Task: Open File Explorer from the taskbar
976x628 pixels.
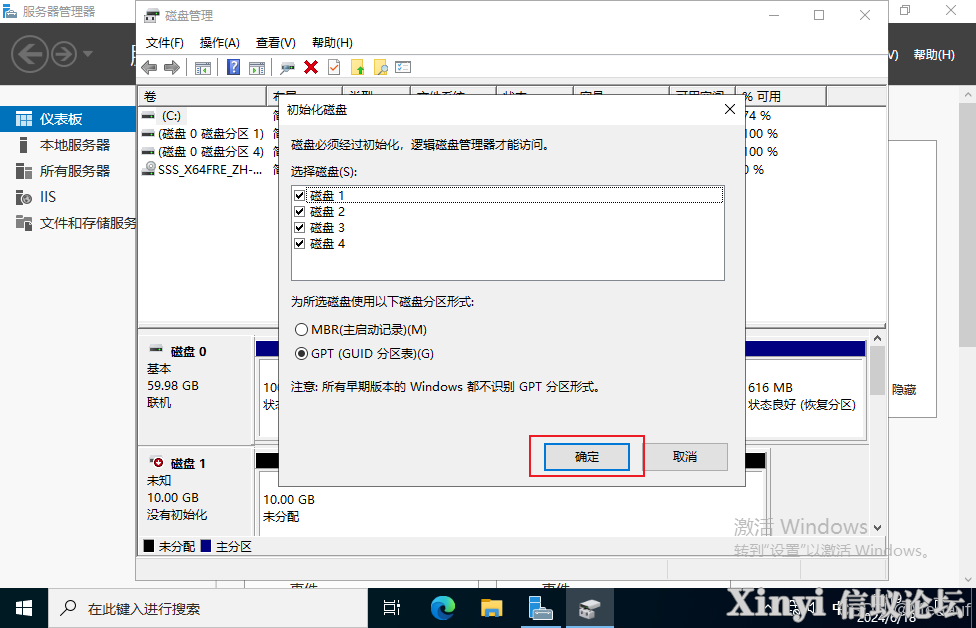Action: coord(491,608)
